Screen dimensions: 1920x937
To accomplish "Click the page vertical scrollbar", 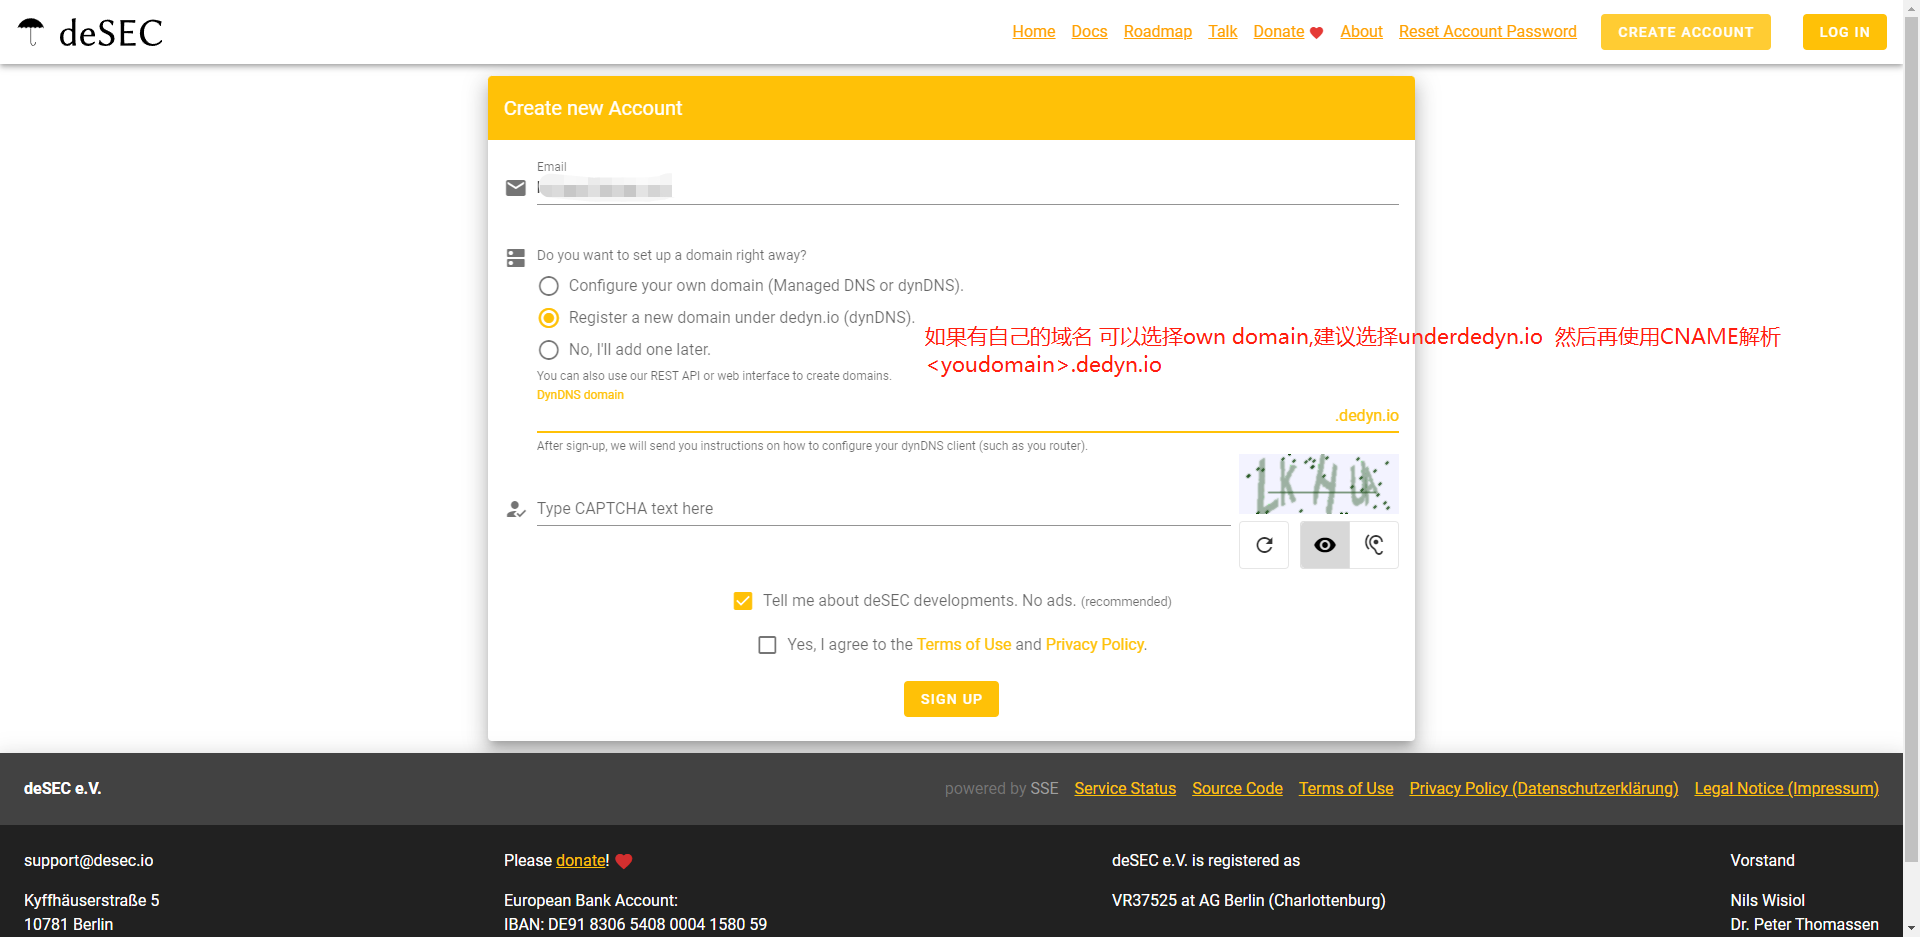I will click(1911, 440).
